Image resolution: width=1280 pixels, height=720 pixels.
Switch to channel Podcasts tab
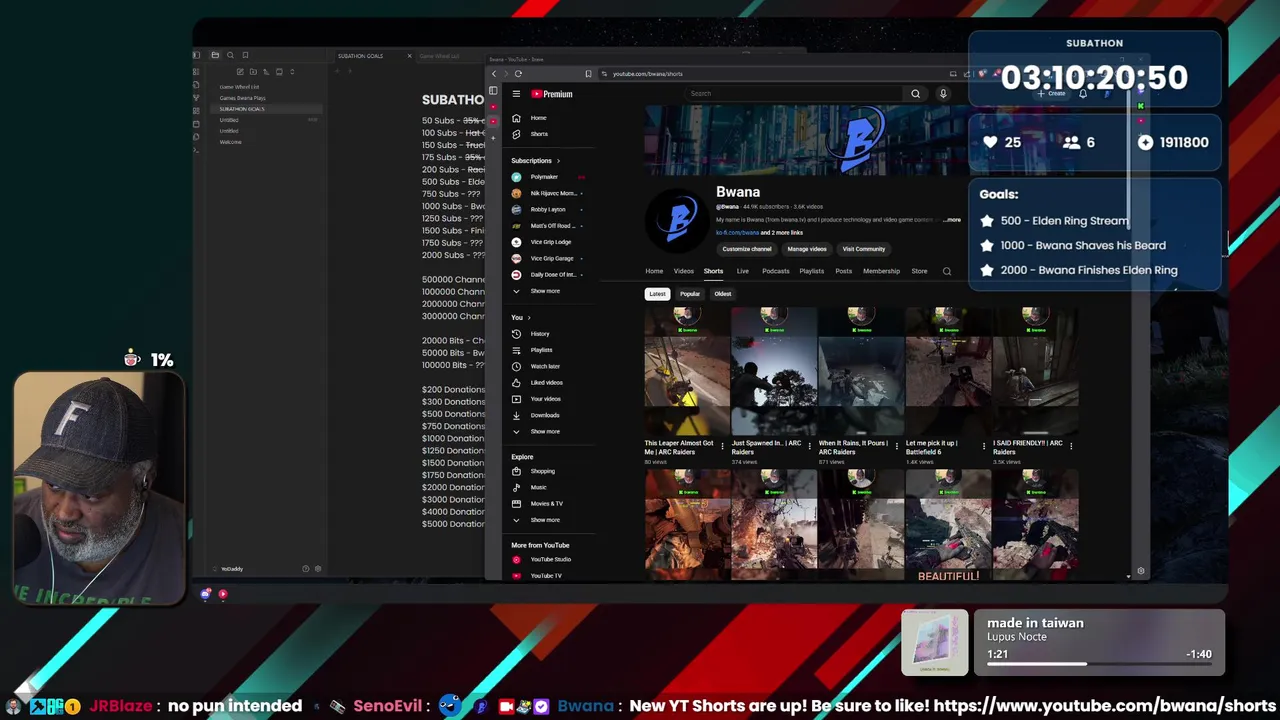775,271
